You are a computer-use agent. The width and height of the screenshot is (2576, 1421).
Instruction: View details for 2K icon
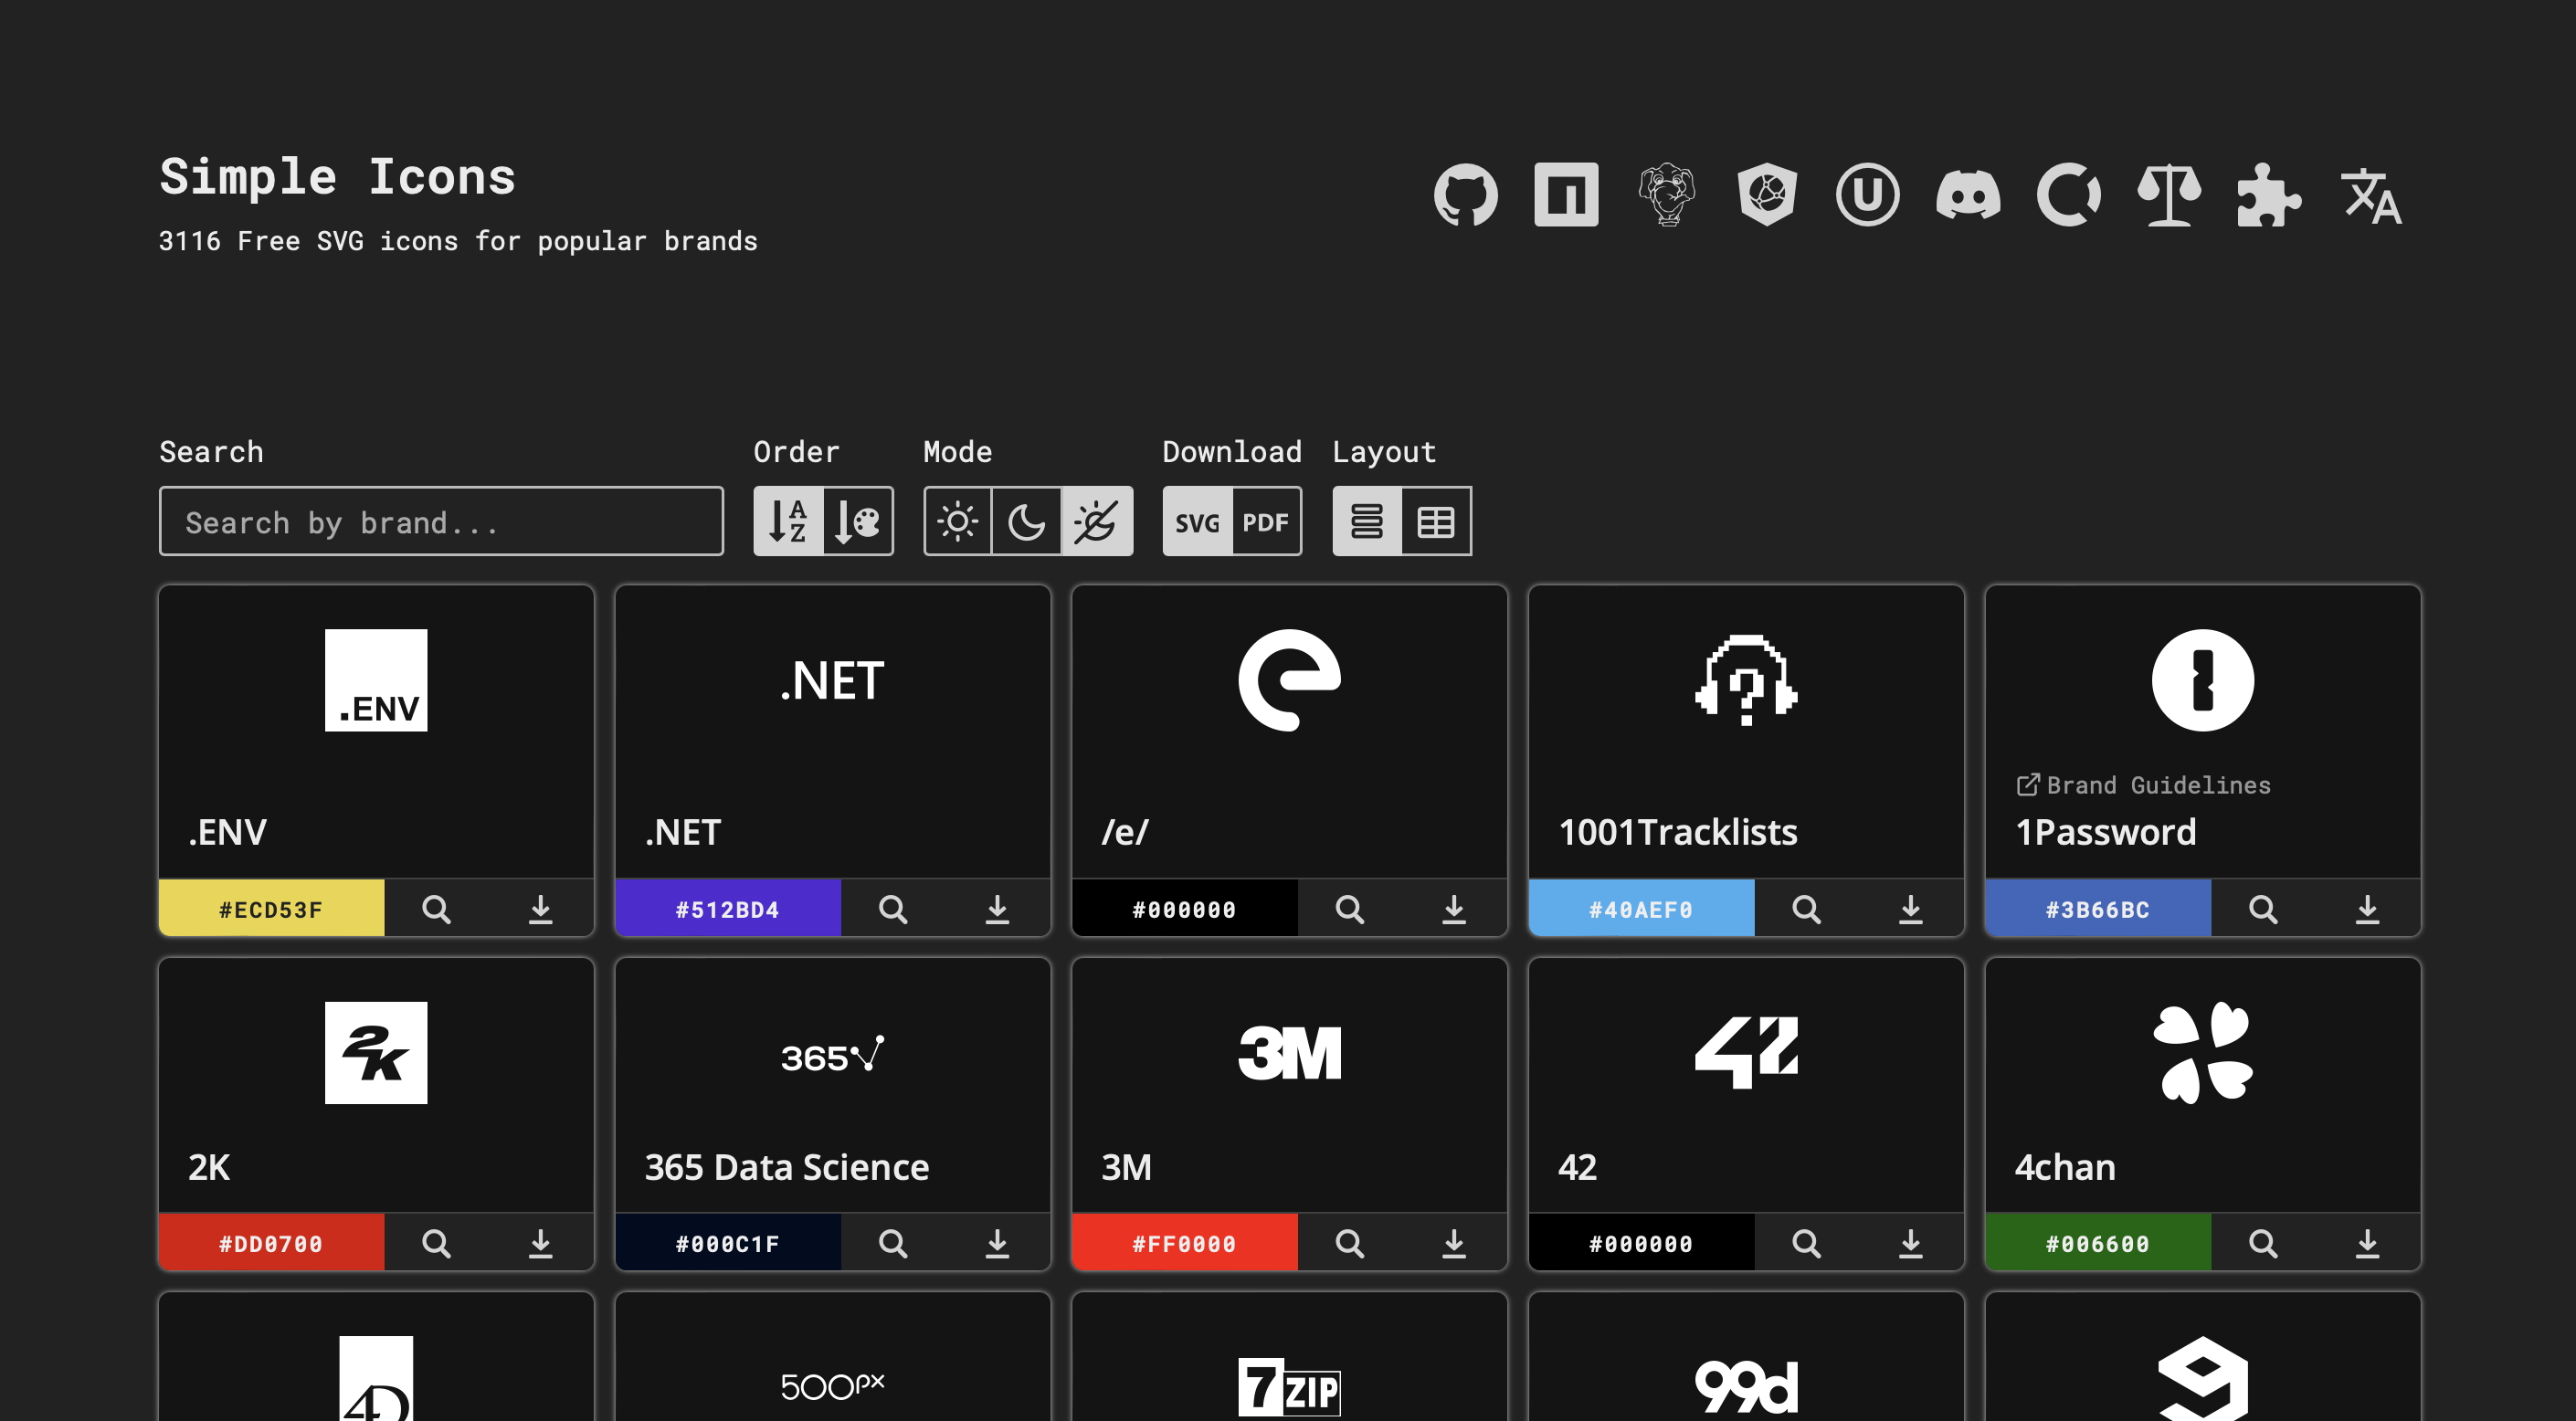(x=436, y=1242)
